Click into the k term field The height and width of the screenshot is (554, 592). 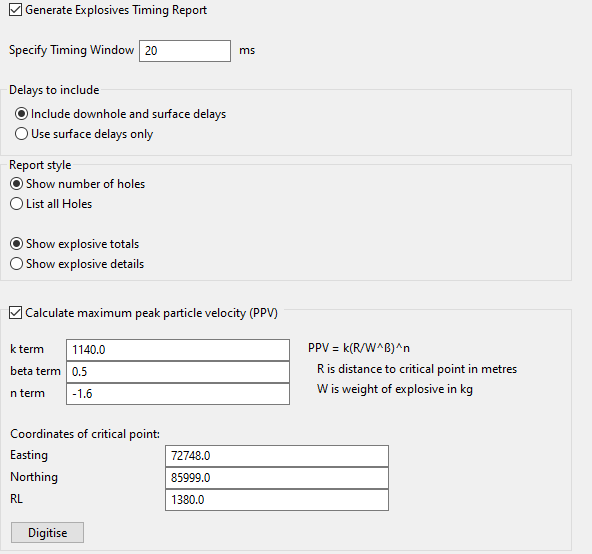(178, 350)
